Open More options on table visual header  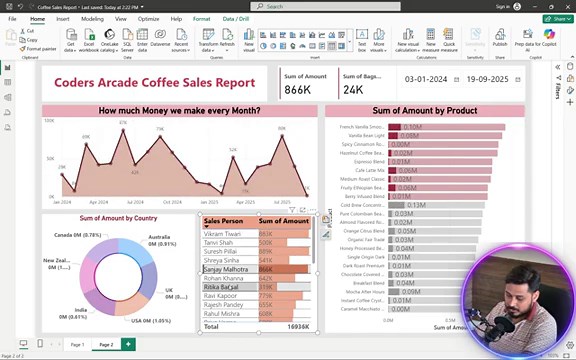[x=313, y=210]
